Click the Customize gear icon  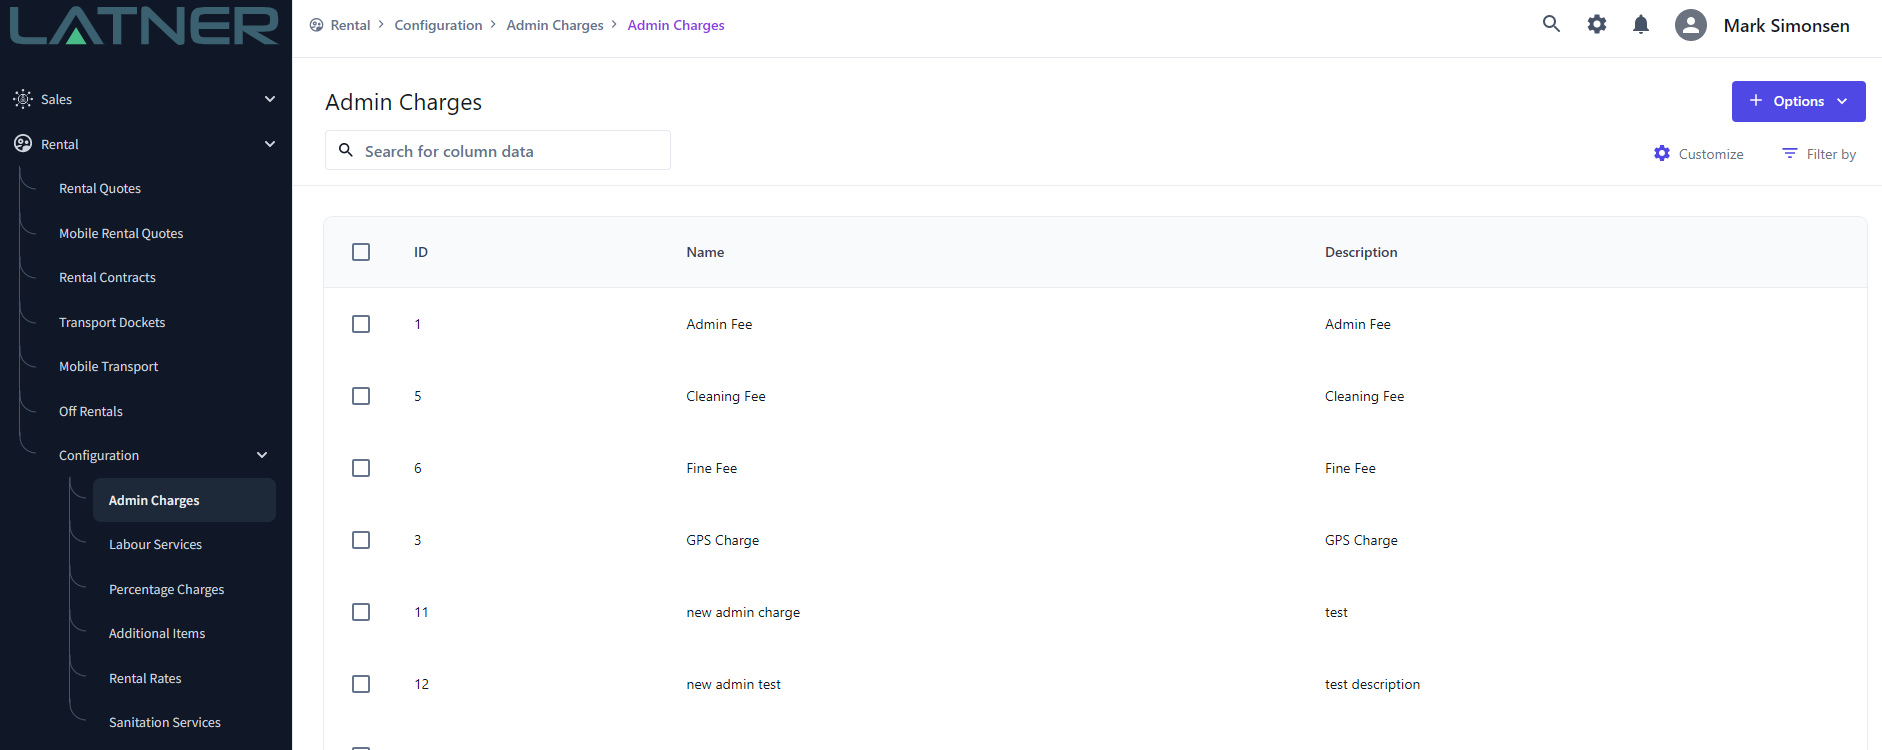1662,153
